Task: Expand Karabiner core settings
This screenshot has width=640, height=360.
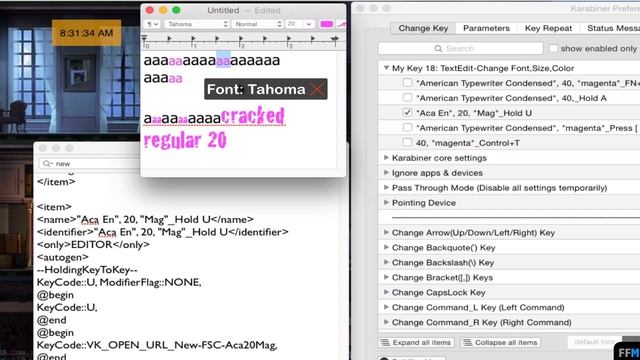Action: pyautogui.click(x=386, y=158)
